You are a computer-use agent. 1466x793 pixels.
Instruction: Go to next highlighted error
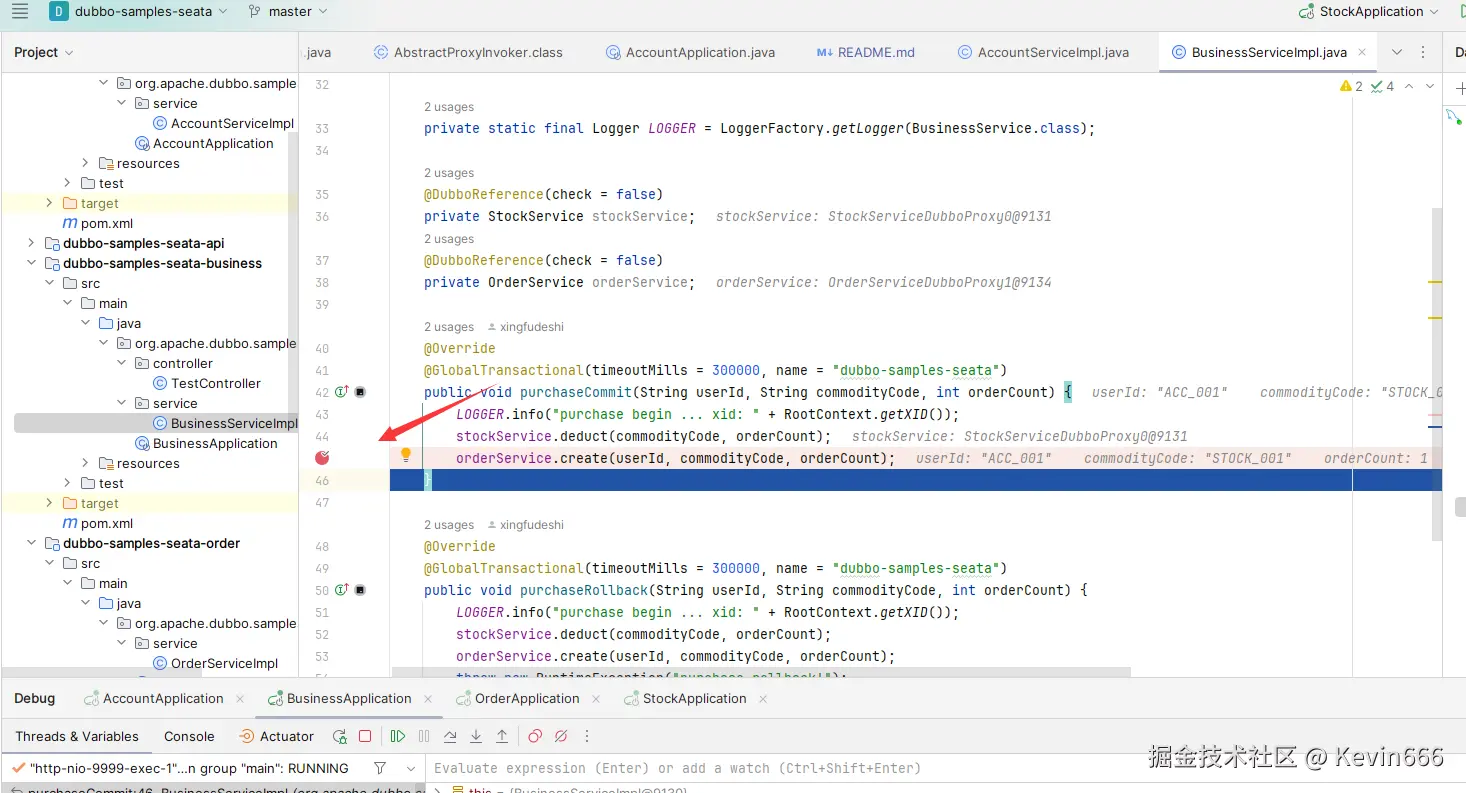click(x=1431, y=86)
